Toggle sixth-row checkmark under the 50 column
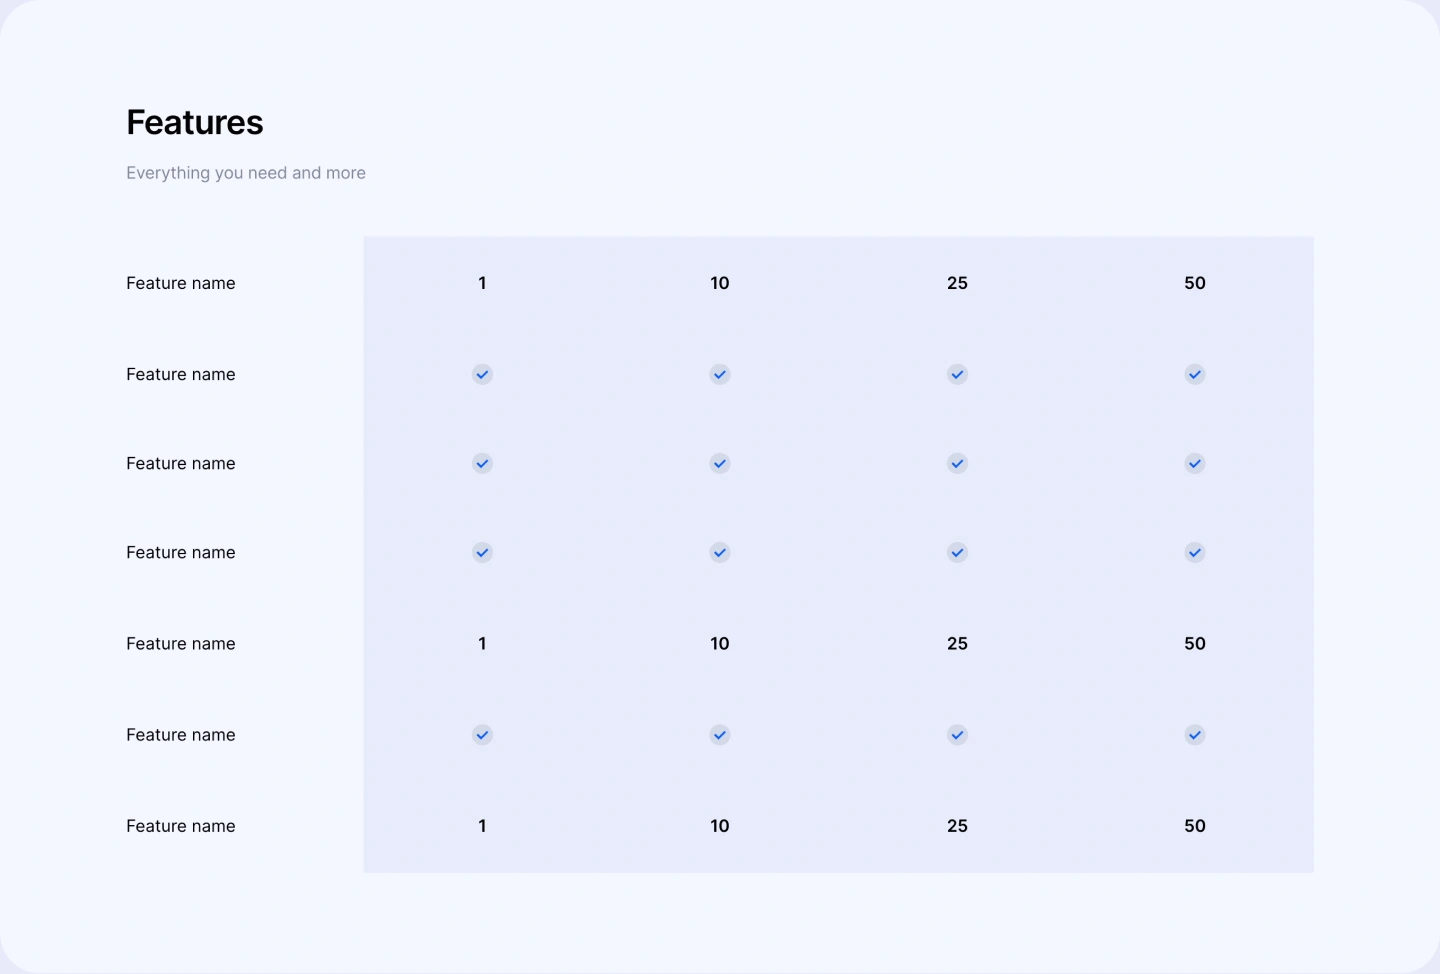The image size is (1440, 974). click(1195, 735)
